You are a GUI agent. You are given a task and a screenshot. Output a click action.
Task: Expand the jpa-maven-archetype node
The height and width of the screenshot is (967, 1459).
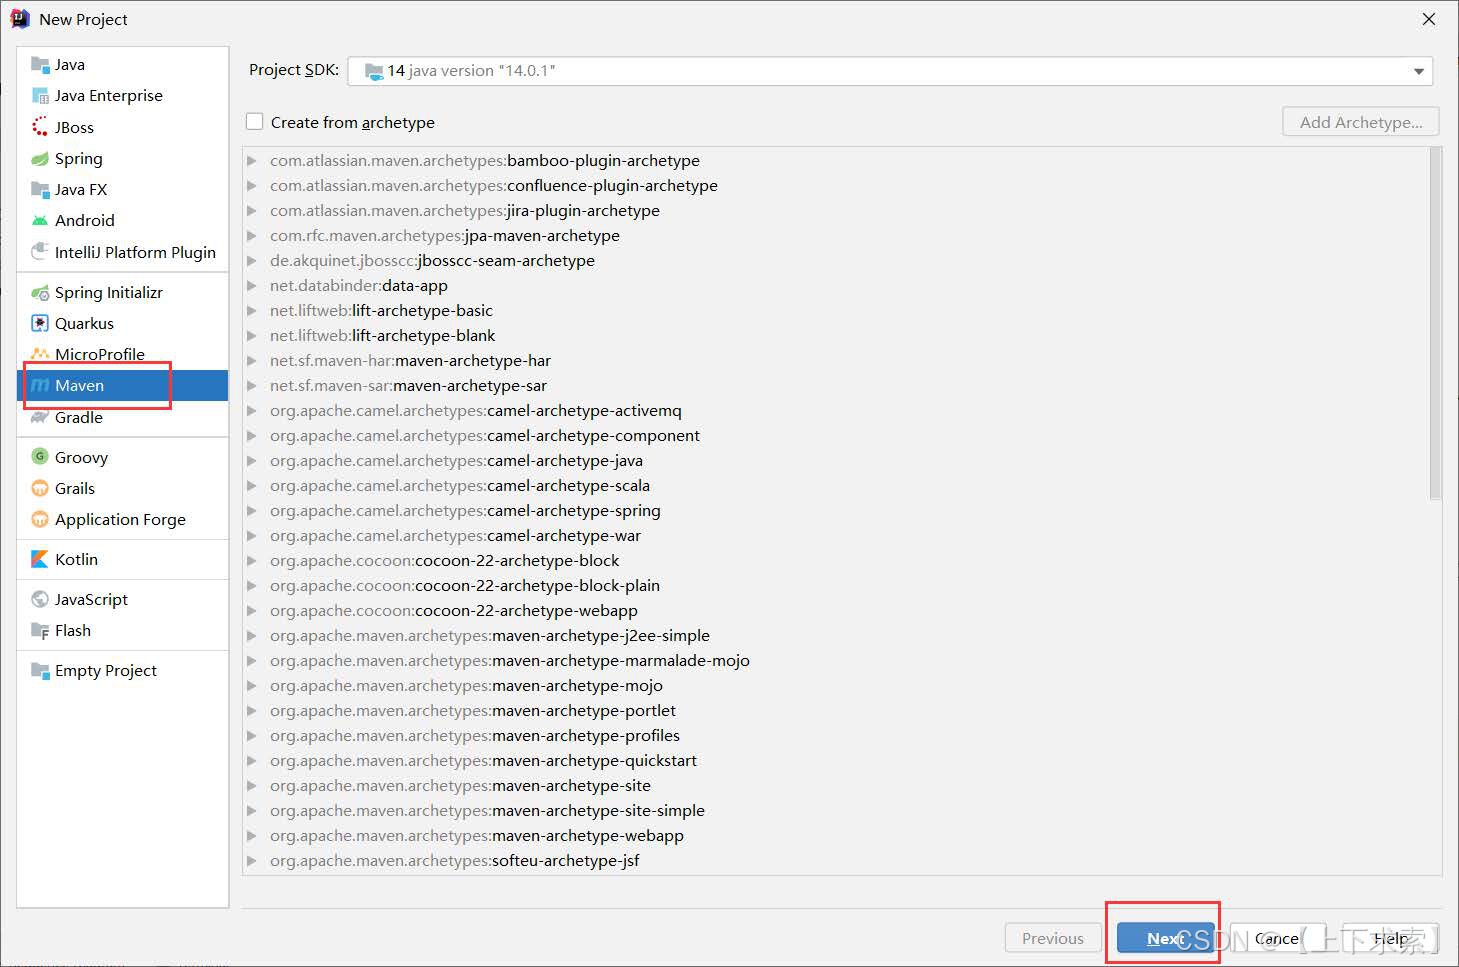pos(252,236)
